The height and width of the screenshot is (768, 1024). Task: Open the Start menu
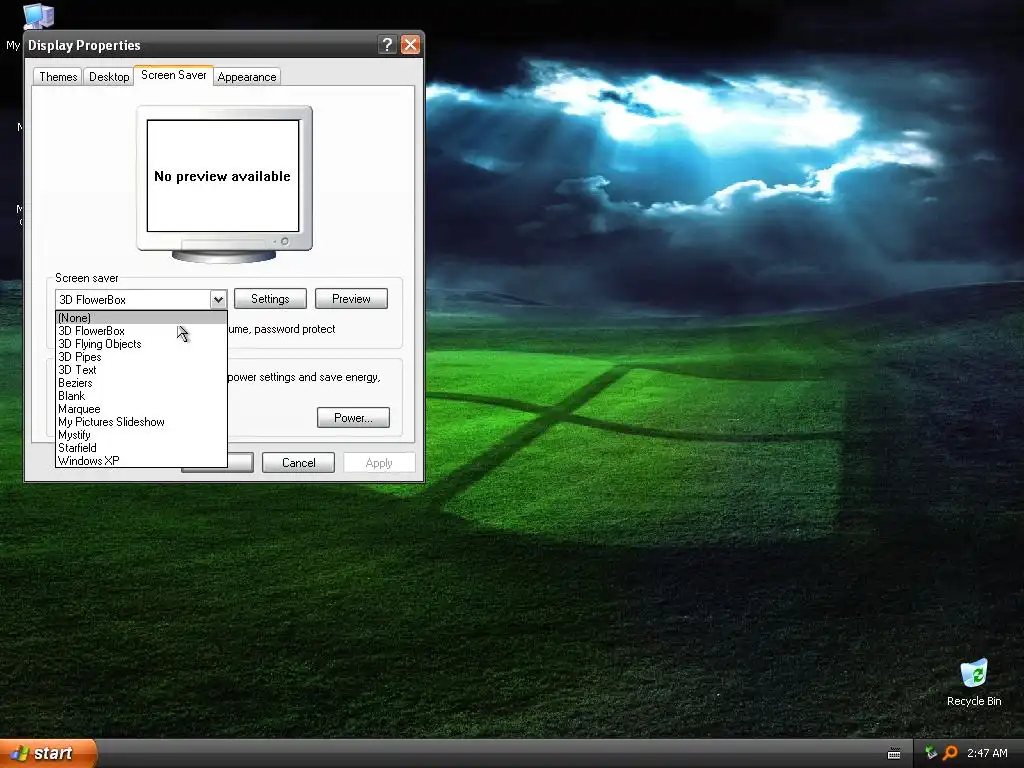48,753
